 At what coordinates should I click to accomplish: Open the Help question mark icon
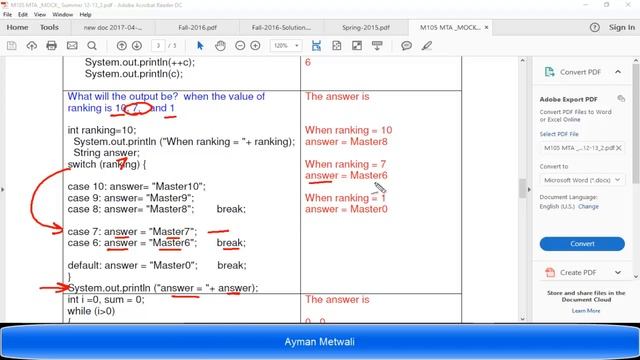click(x=595, y=27)
